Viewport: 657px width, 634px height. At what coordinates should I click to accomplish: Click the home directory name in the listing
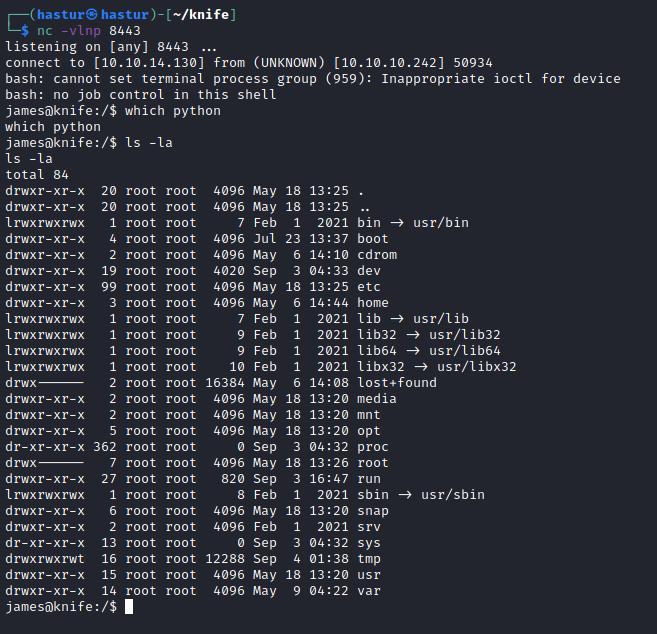pyautogui.click(x=373, y=303)
